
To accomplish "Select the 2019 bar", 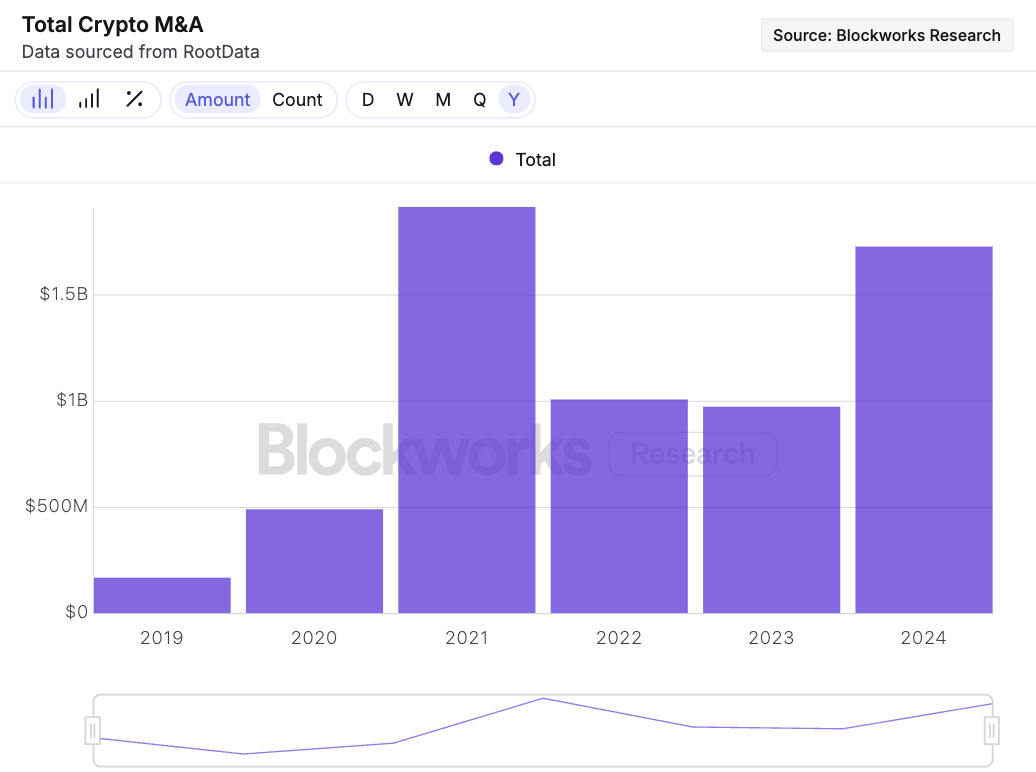I will point(162,595).
